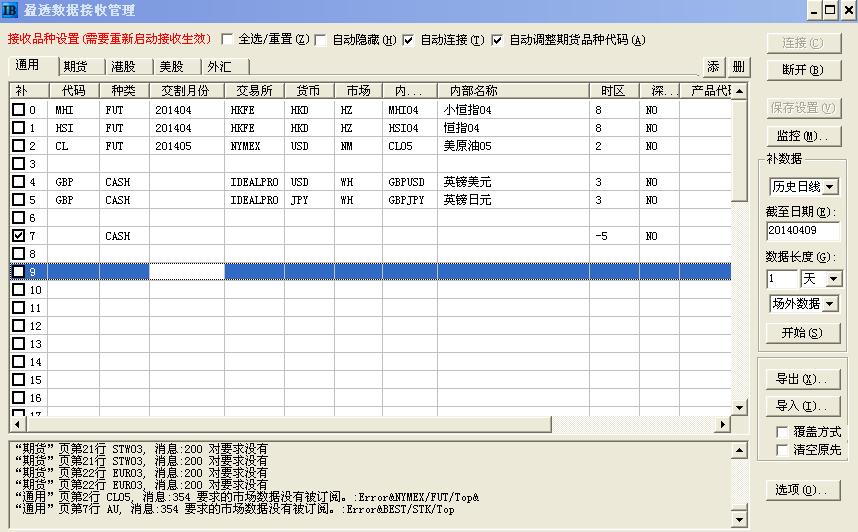Click the IB application icon in title bar
This screenshot has width=858, height=532.
click(11, 11)
